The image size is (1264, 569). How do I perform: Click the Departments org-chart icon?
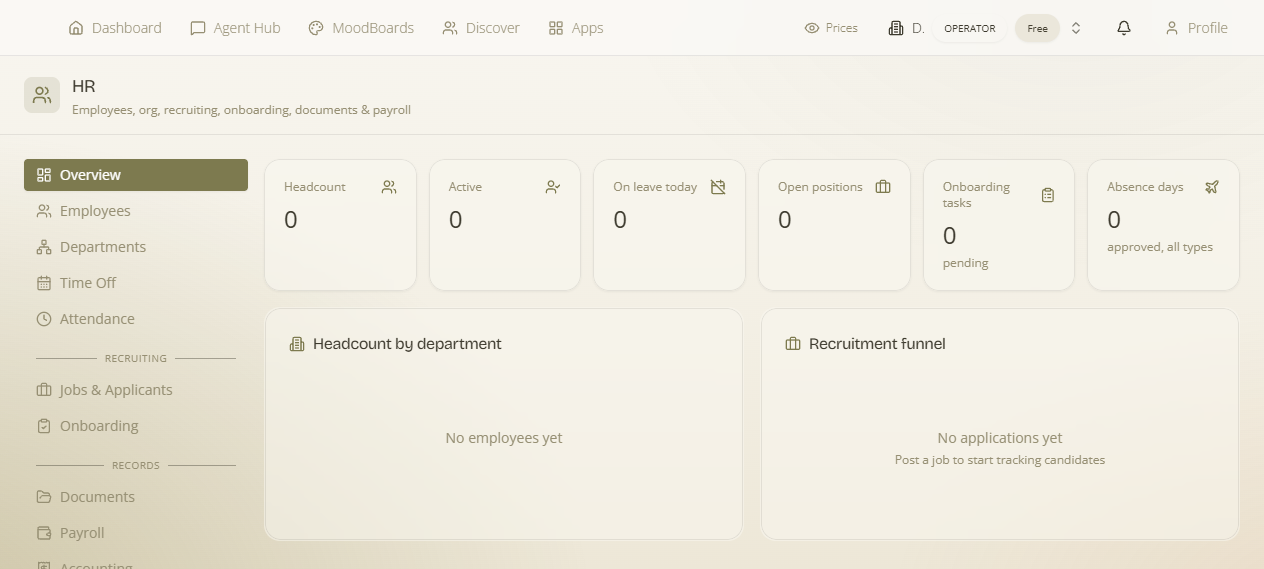(44, 247)
